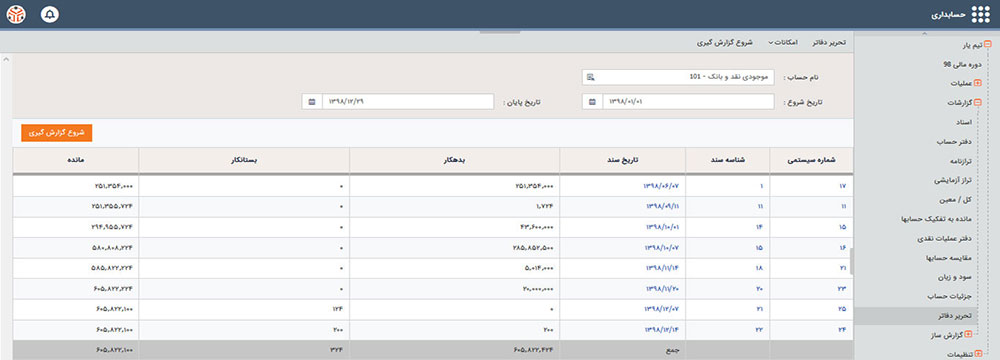Open account lookup icon in نام حساب field
The height and width of the screenshot is (360, 1000).
pos(591,77)
